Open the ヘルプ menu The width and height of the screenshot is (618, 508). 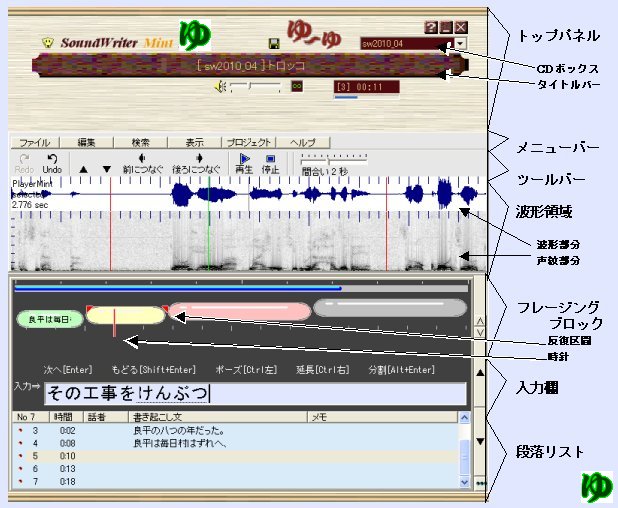pyautogui.click(x=303, y=143)
